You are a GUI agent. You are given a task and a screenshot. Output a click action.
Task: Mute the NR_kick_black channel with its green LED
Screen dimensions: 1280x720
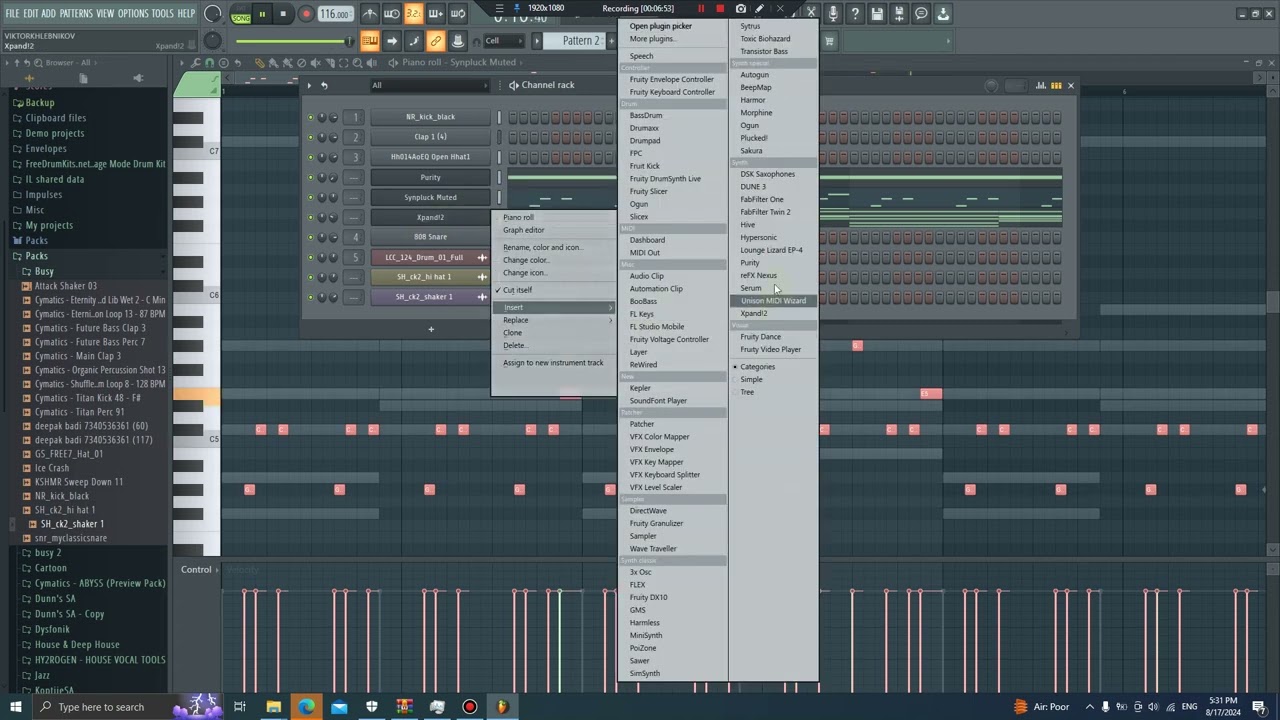point(311,117)
